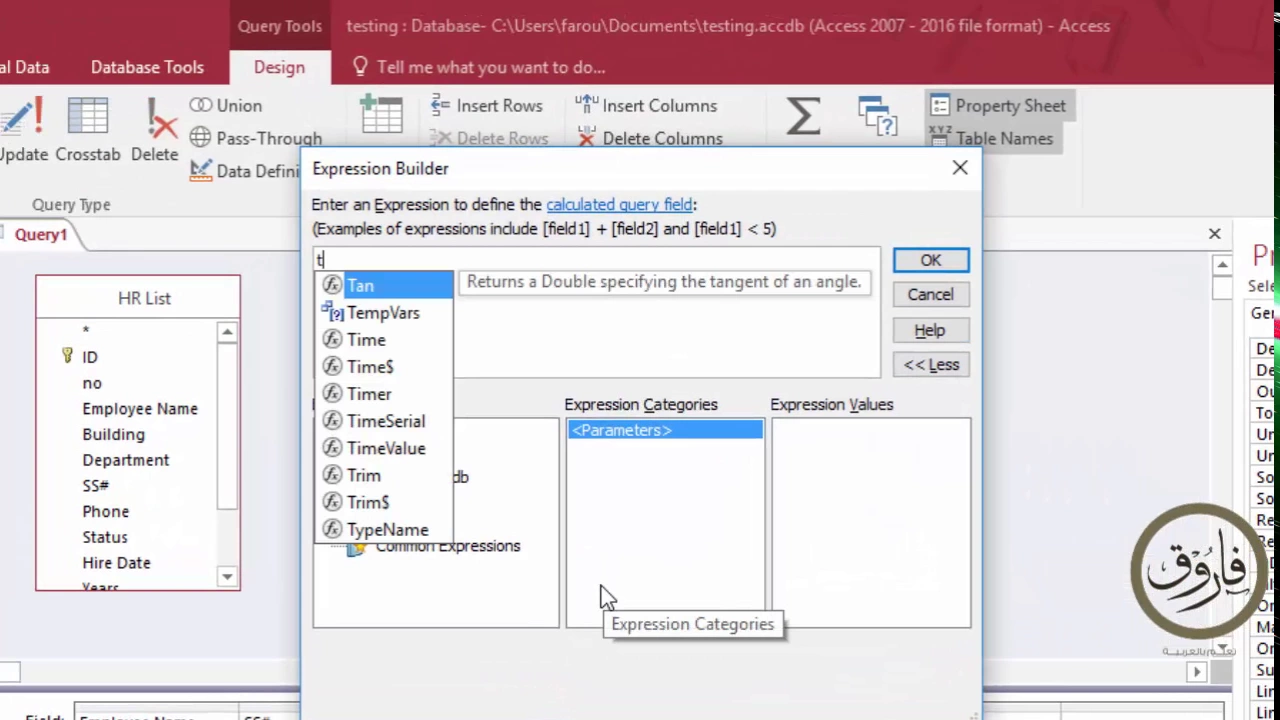Click the fx icon beside Tan
The width and height of the screenshot is (1280, 720).
332,285
